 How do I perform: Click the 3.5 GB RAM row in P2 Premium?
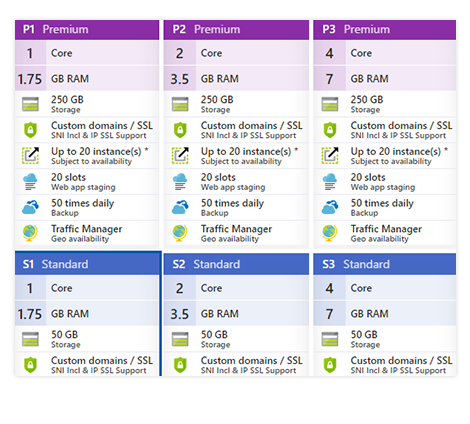236,79
